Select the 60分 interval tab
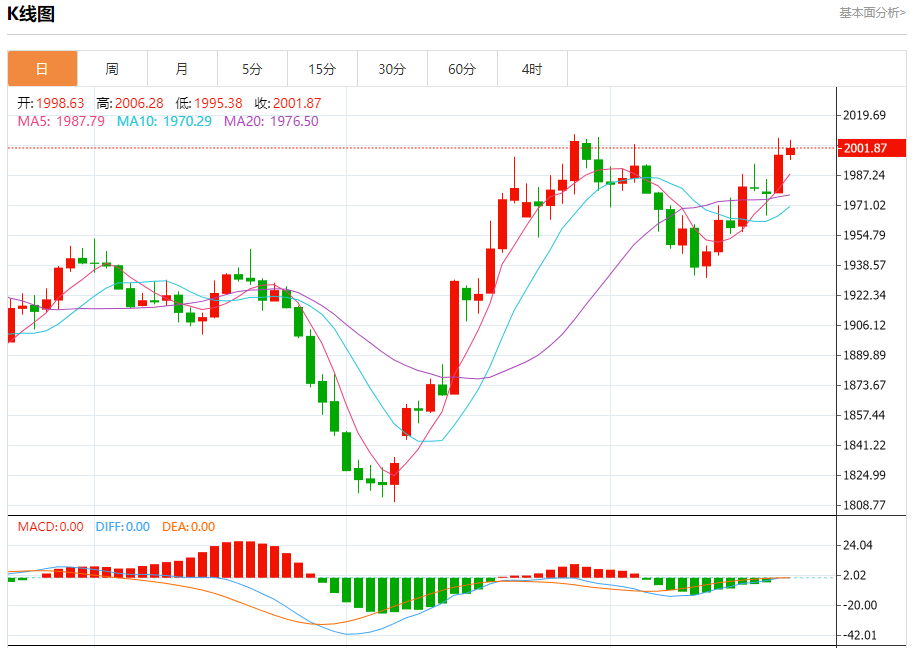The height and width of the screenshot is (648, 914). pos(462,69)
